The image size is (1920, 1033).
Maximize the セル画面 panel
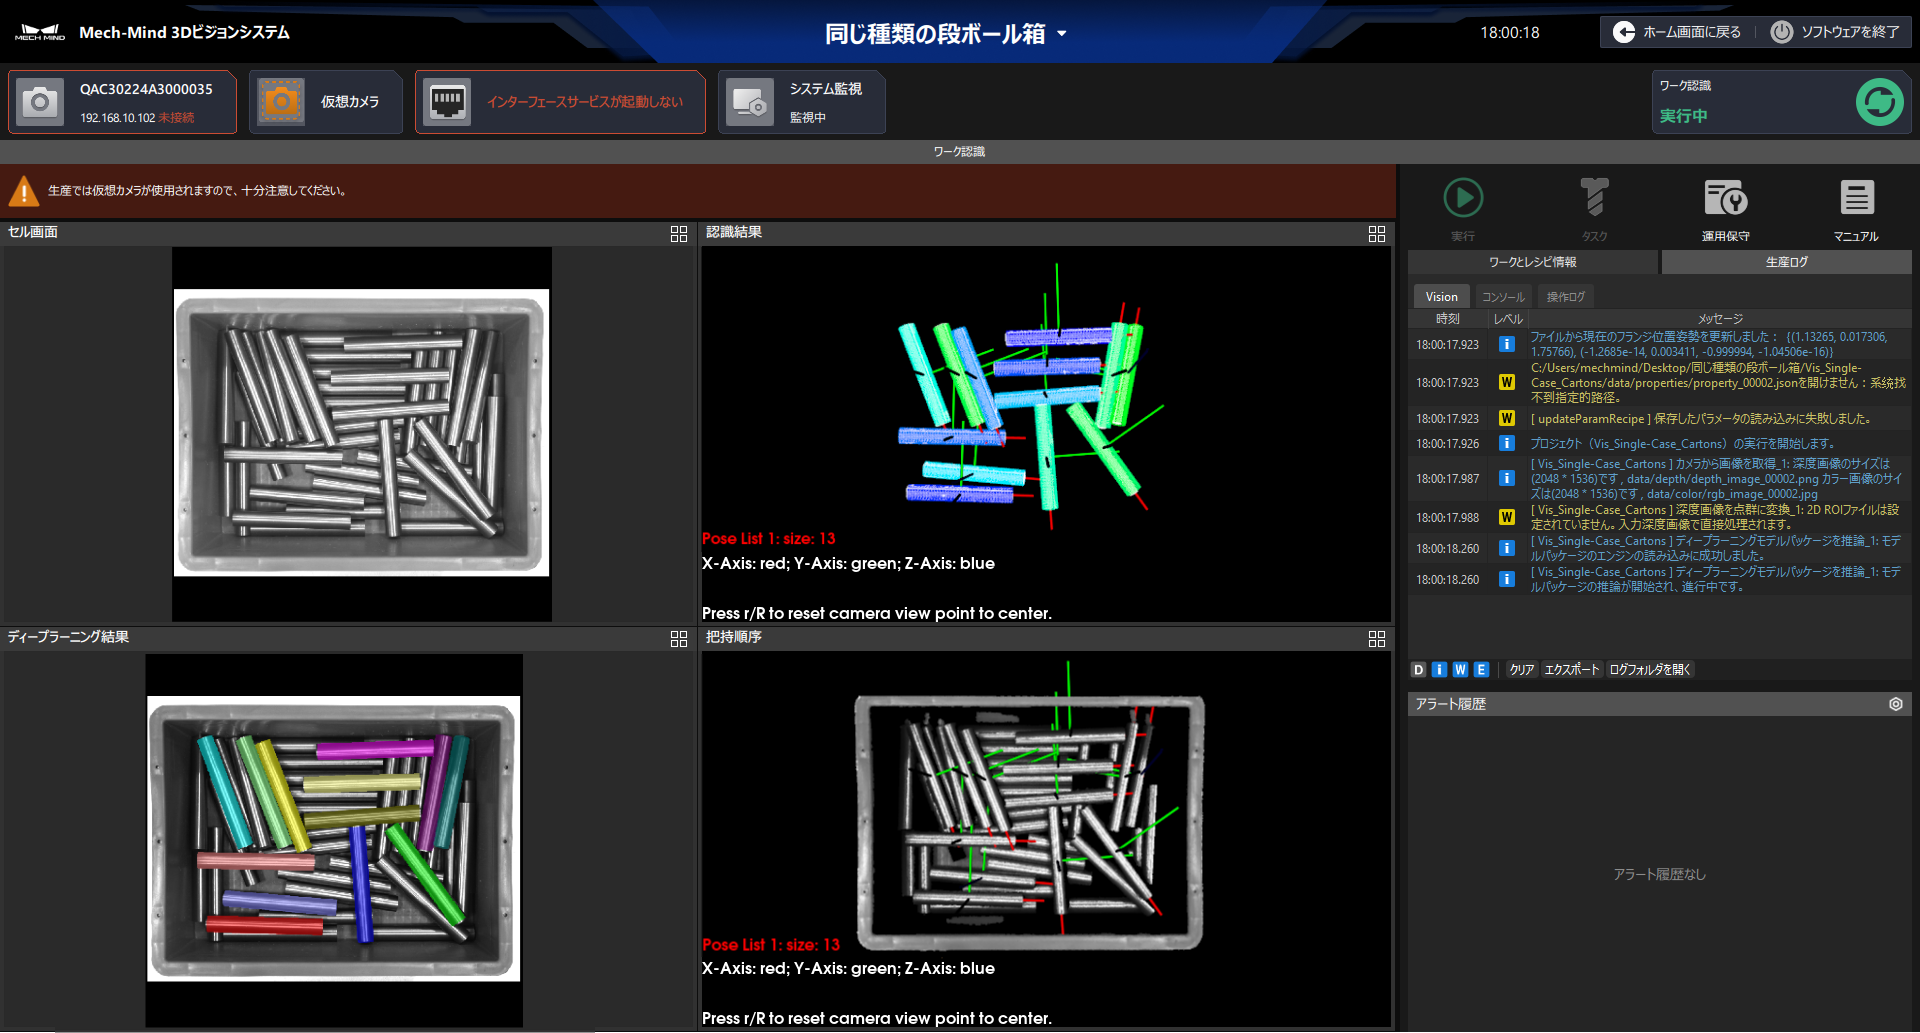pyautogui.click(x=679, y=234)
